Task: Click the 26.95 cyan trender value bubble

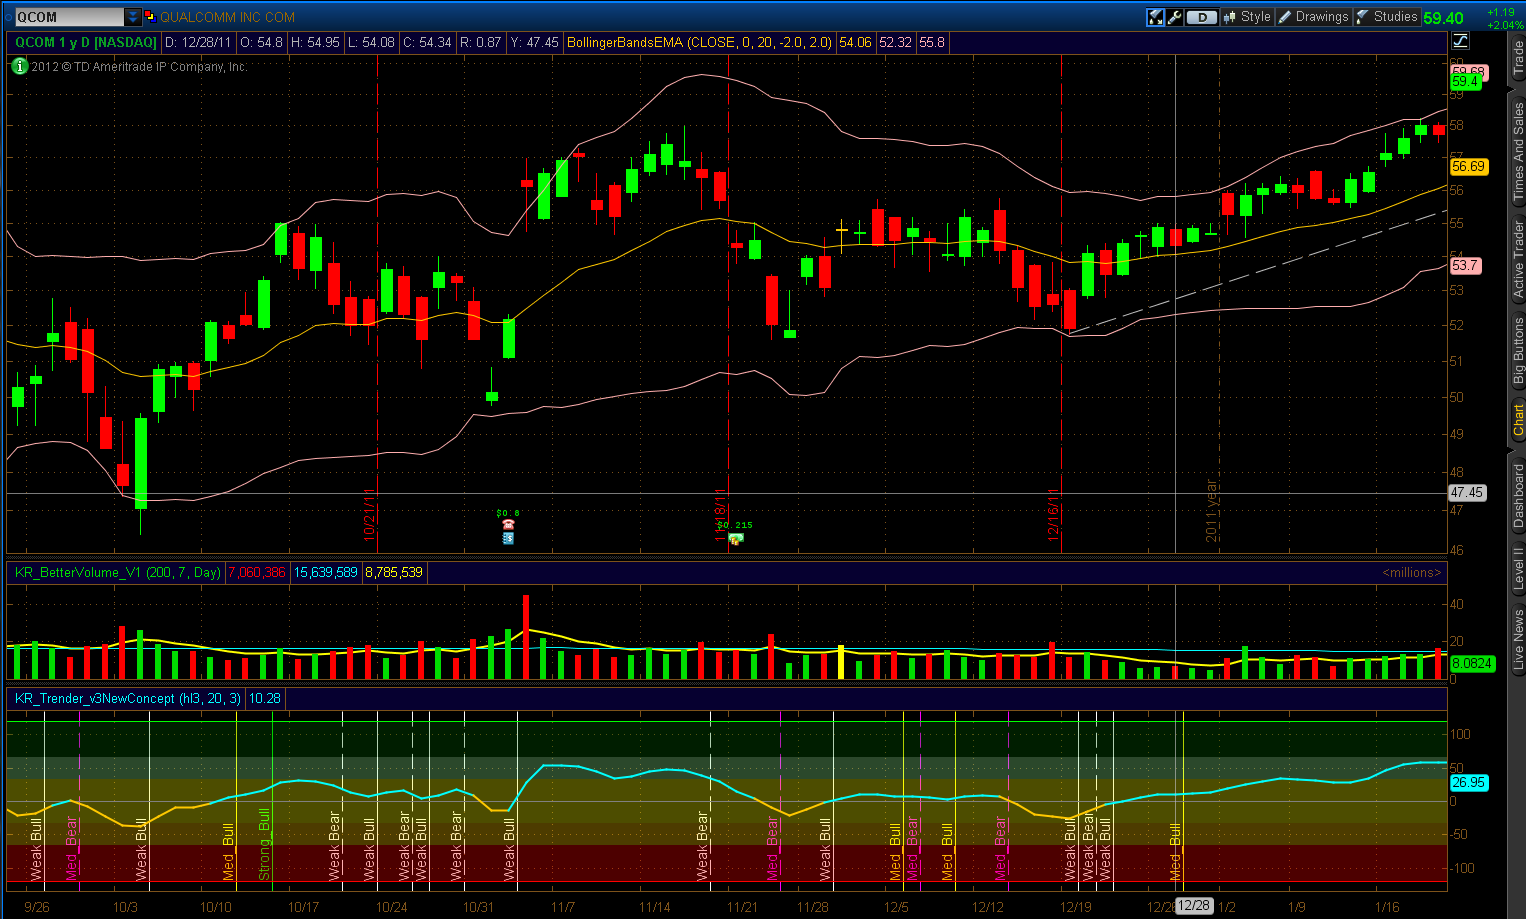Action: (1468, 783)
